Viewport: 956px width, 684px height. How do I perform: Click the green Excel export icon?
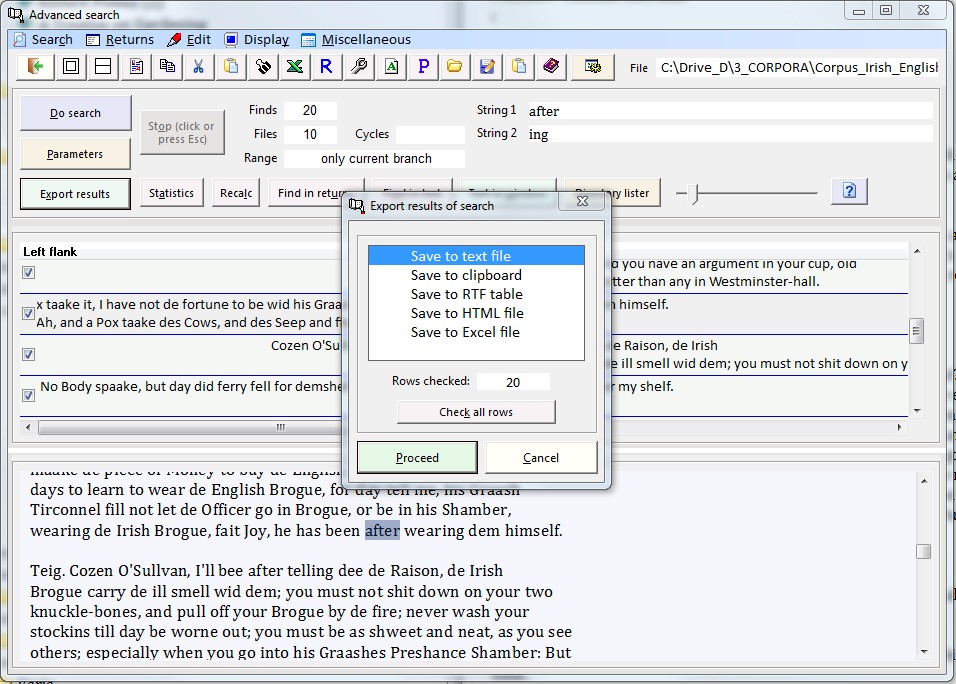pyautogui.click(x=295, y=67)
